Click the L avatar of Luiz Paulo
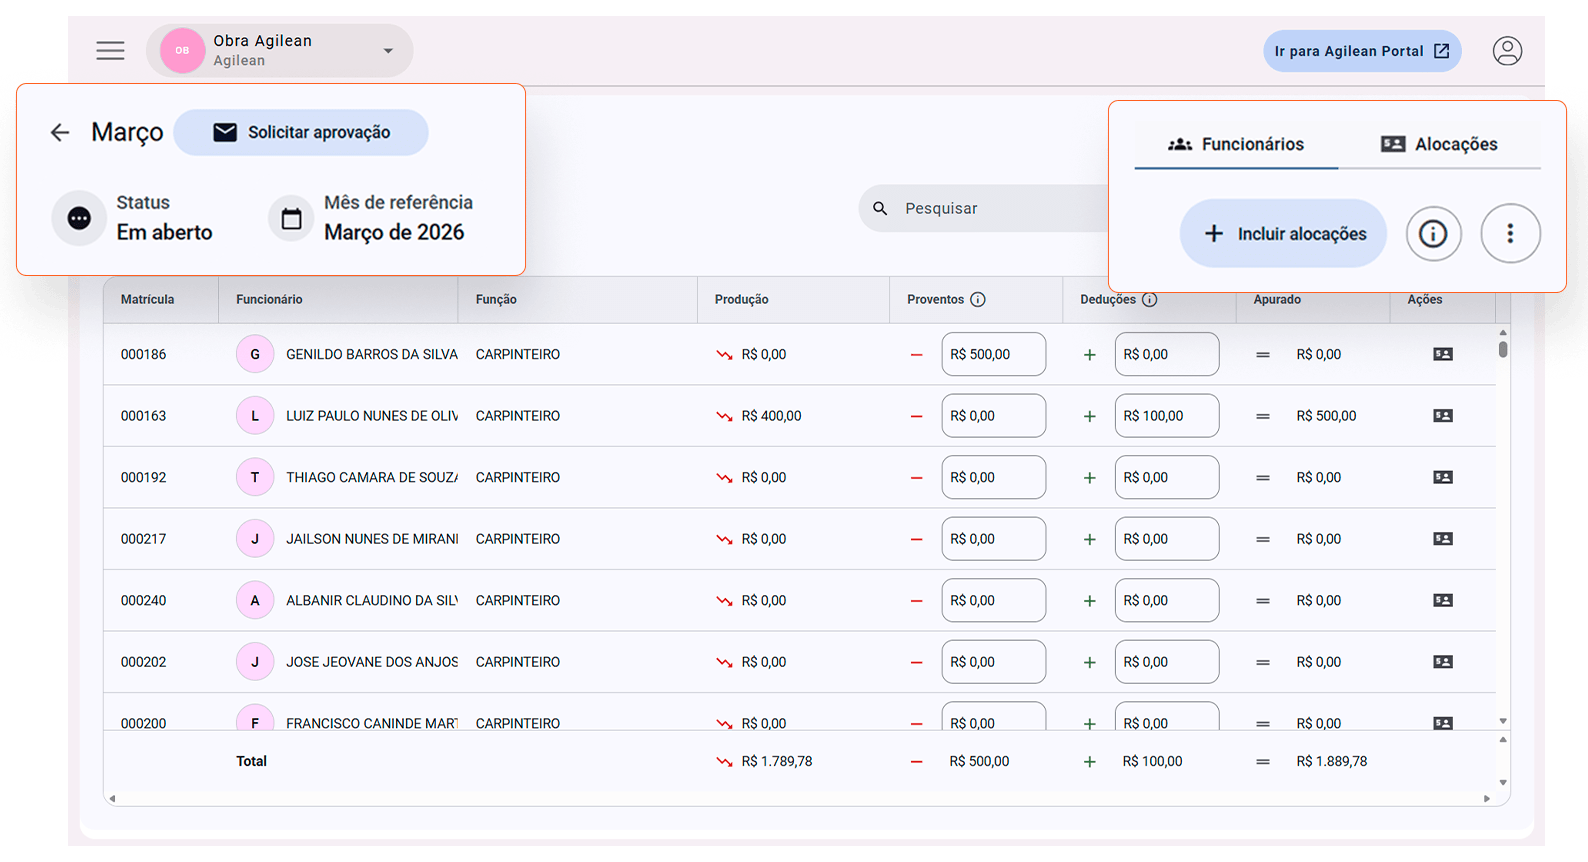The image size is (1588, 862). tap(255, 416)
